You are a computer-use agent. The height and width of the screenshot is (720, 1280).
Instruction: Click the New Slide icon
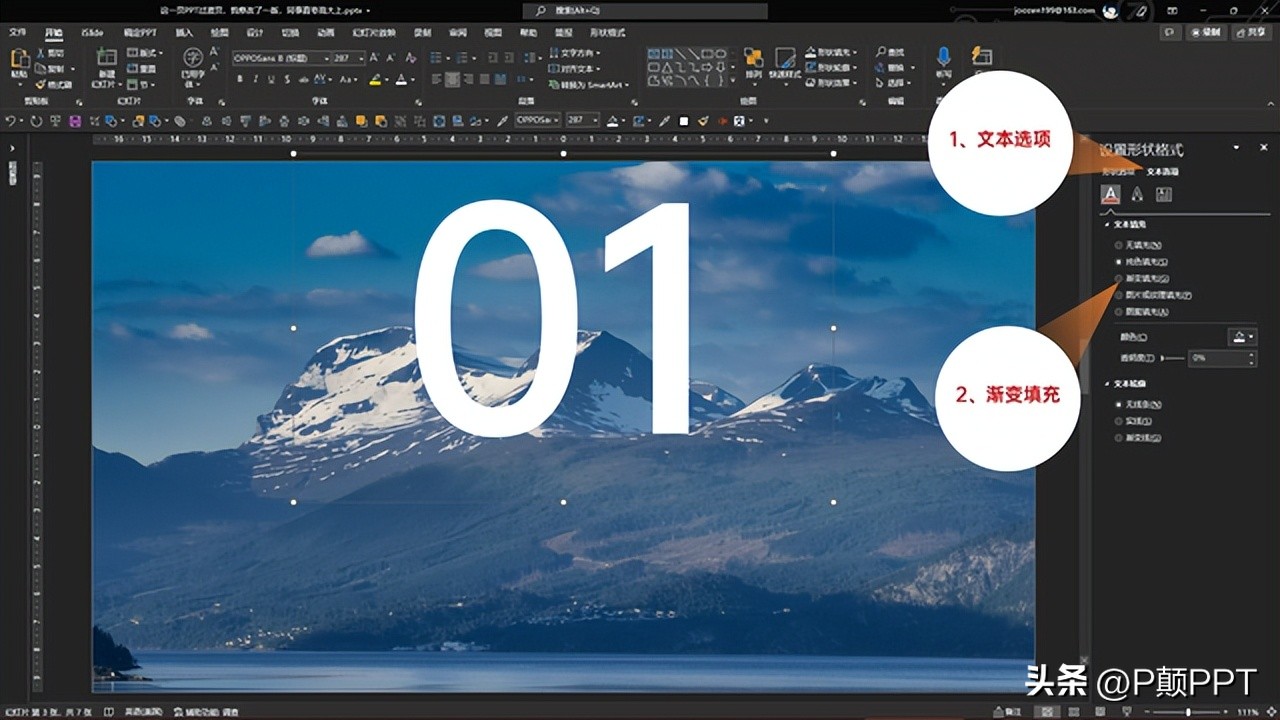click(x=106, y=58)
